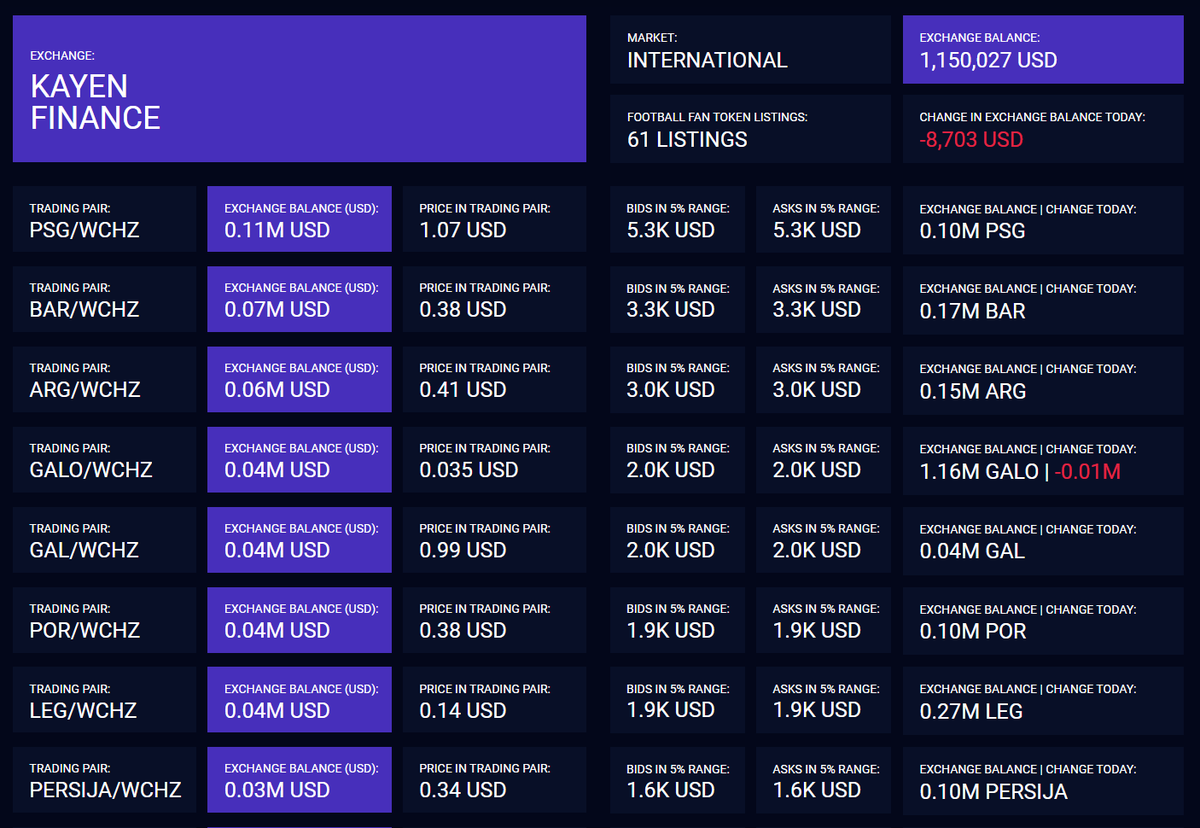Select the LEG/WCHZ trading pair

[x=105, y=700]
